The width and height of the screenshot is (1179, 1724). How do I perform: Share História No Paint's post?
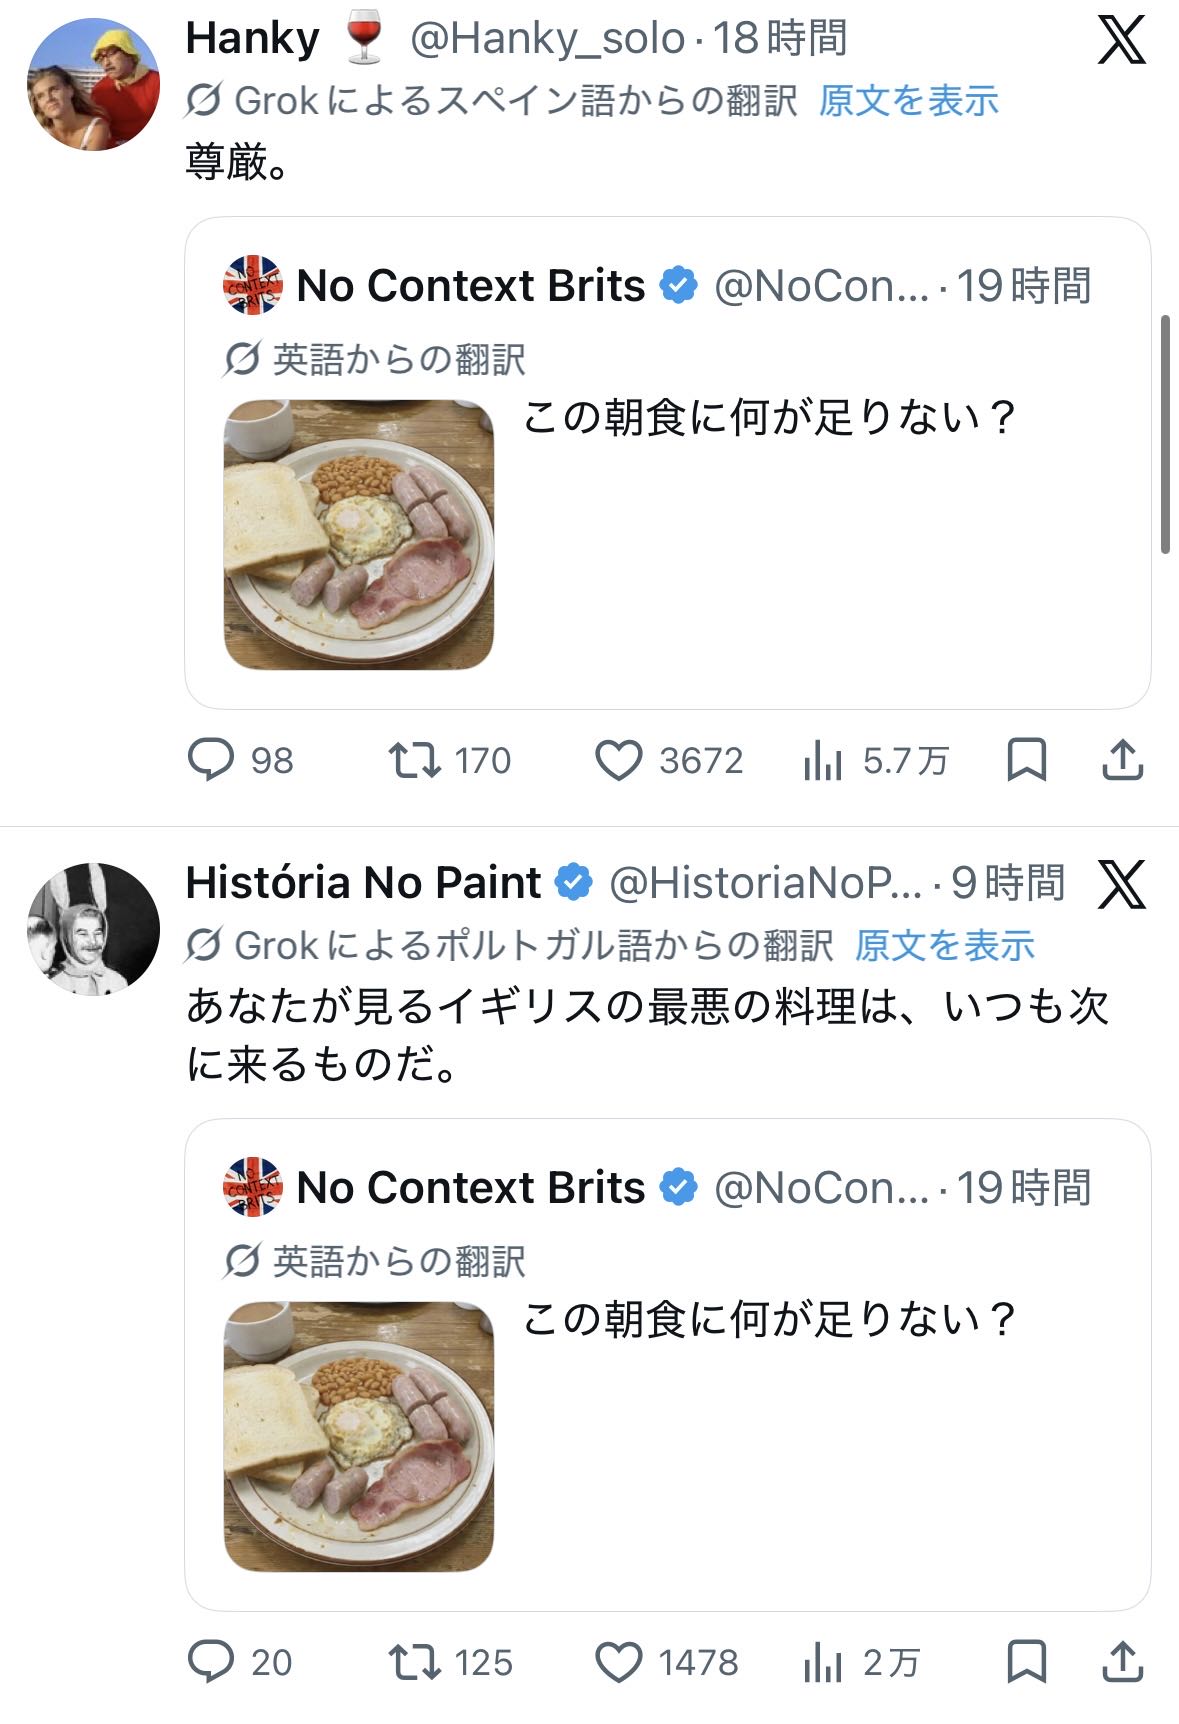(1122, 1662)
